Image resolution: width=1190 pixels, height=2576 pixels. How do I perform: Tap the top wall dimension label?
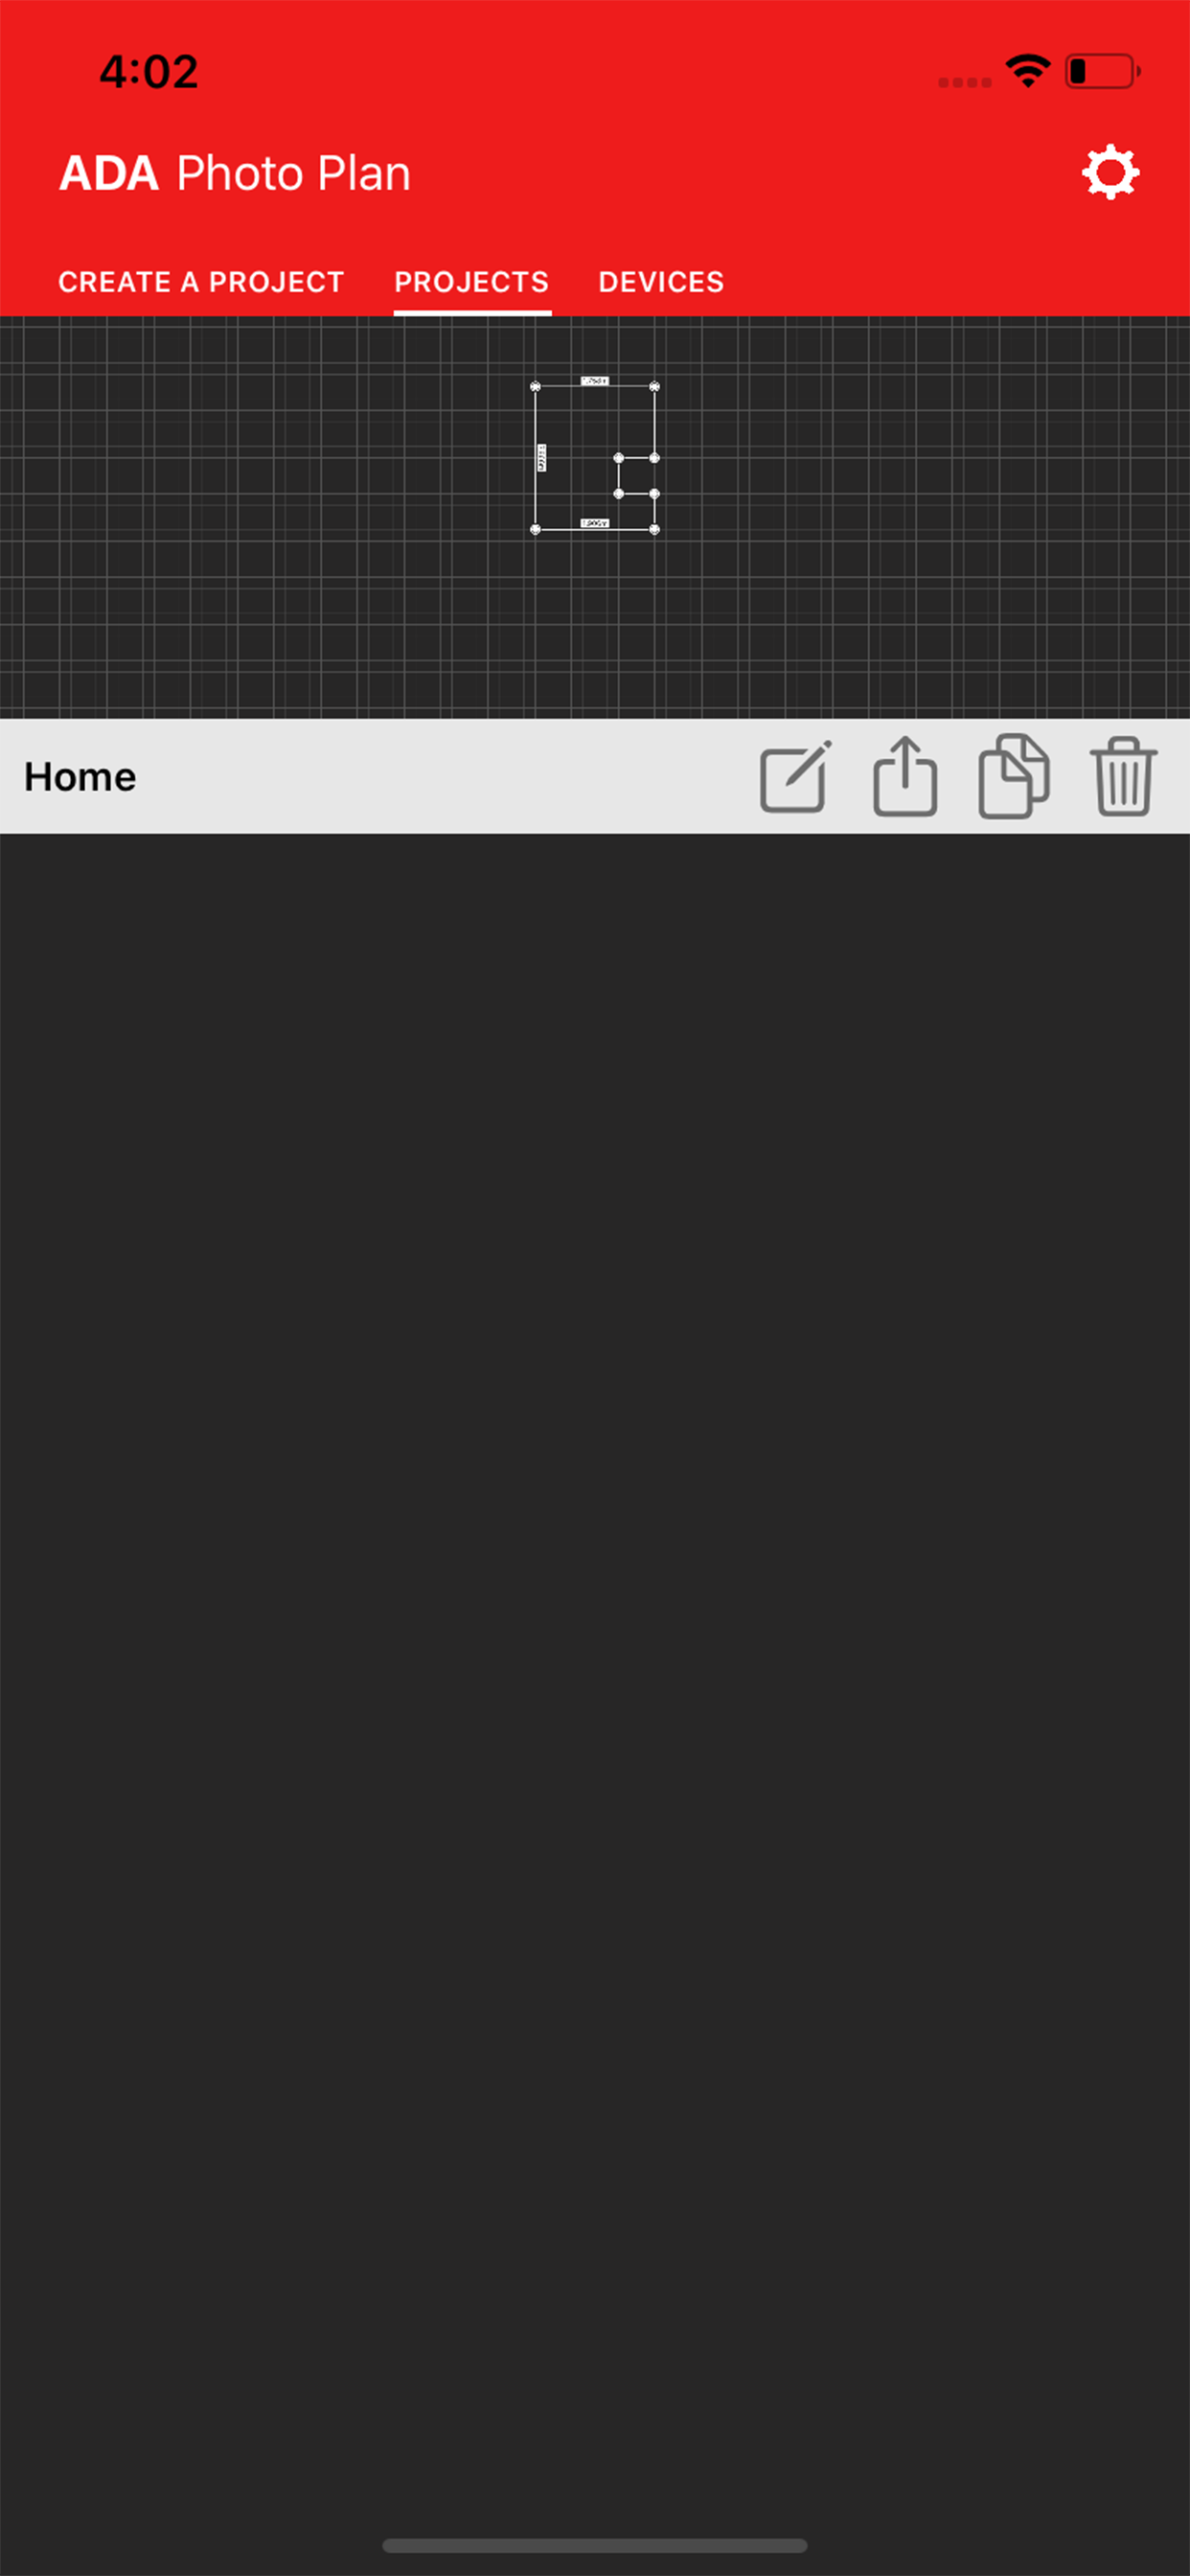click(x=595, y=381)
